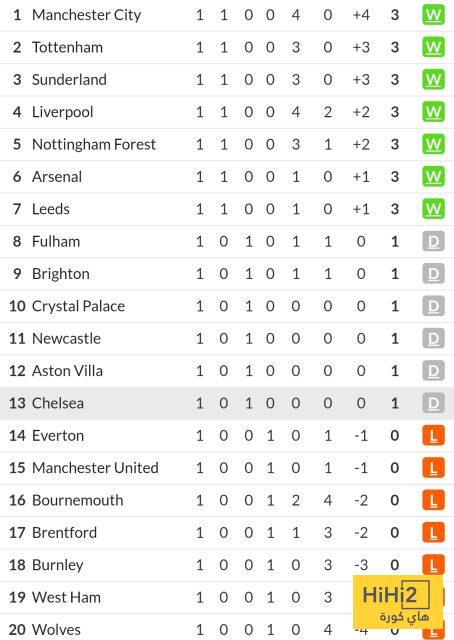Viewport: 454px width, 640px height.
Task: Open the Crystal Palace team name
Action: click(78, 307)
